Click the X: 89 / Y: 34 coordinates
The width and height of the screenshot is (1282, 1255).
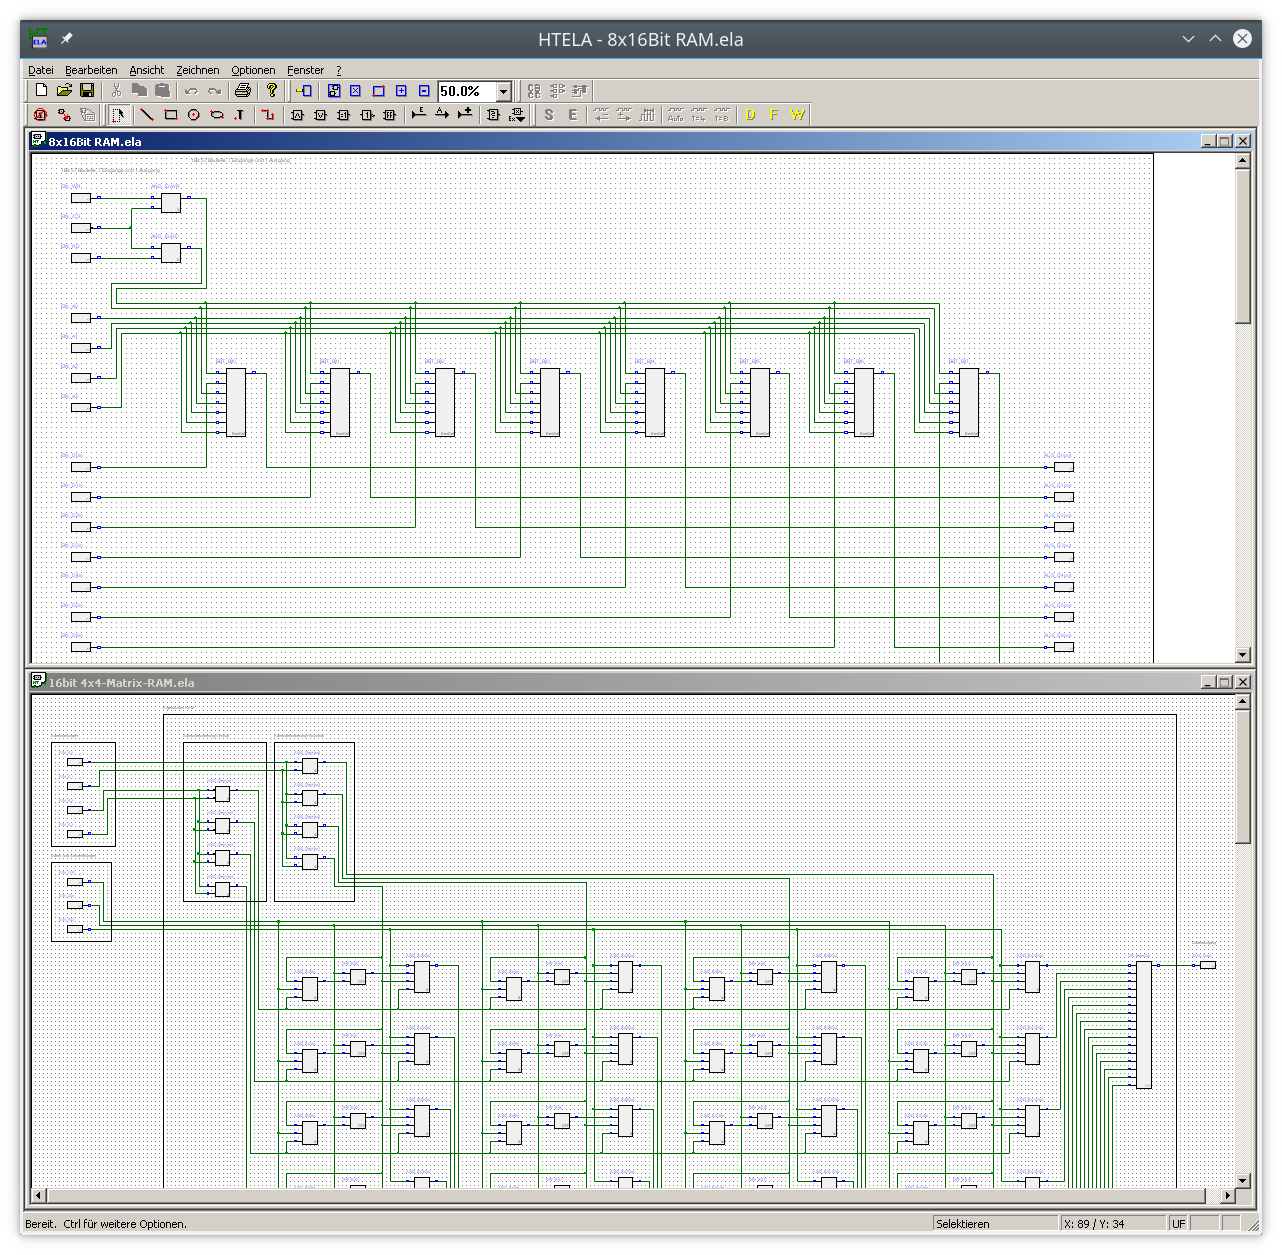(1114, 1224)
